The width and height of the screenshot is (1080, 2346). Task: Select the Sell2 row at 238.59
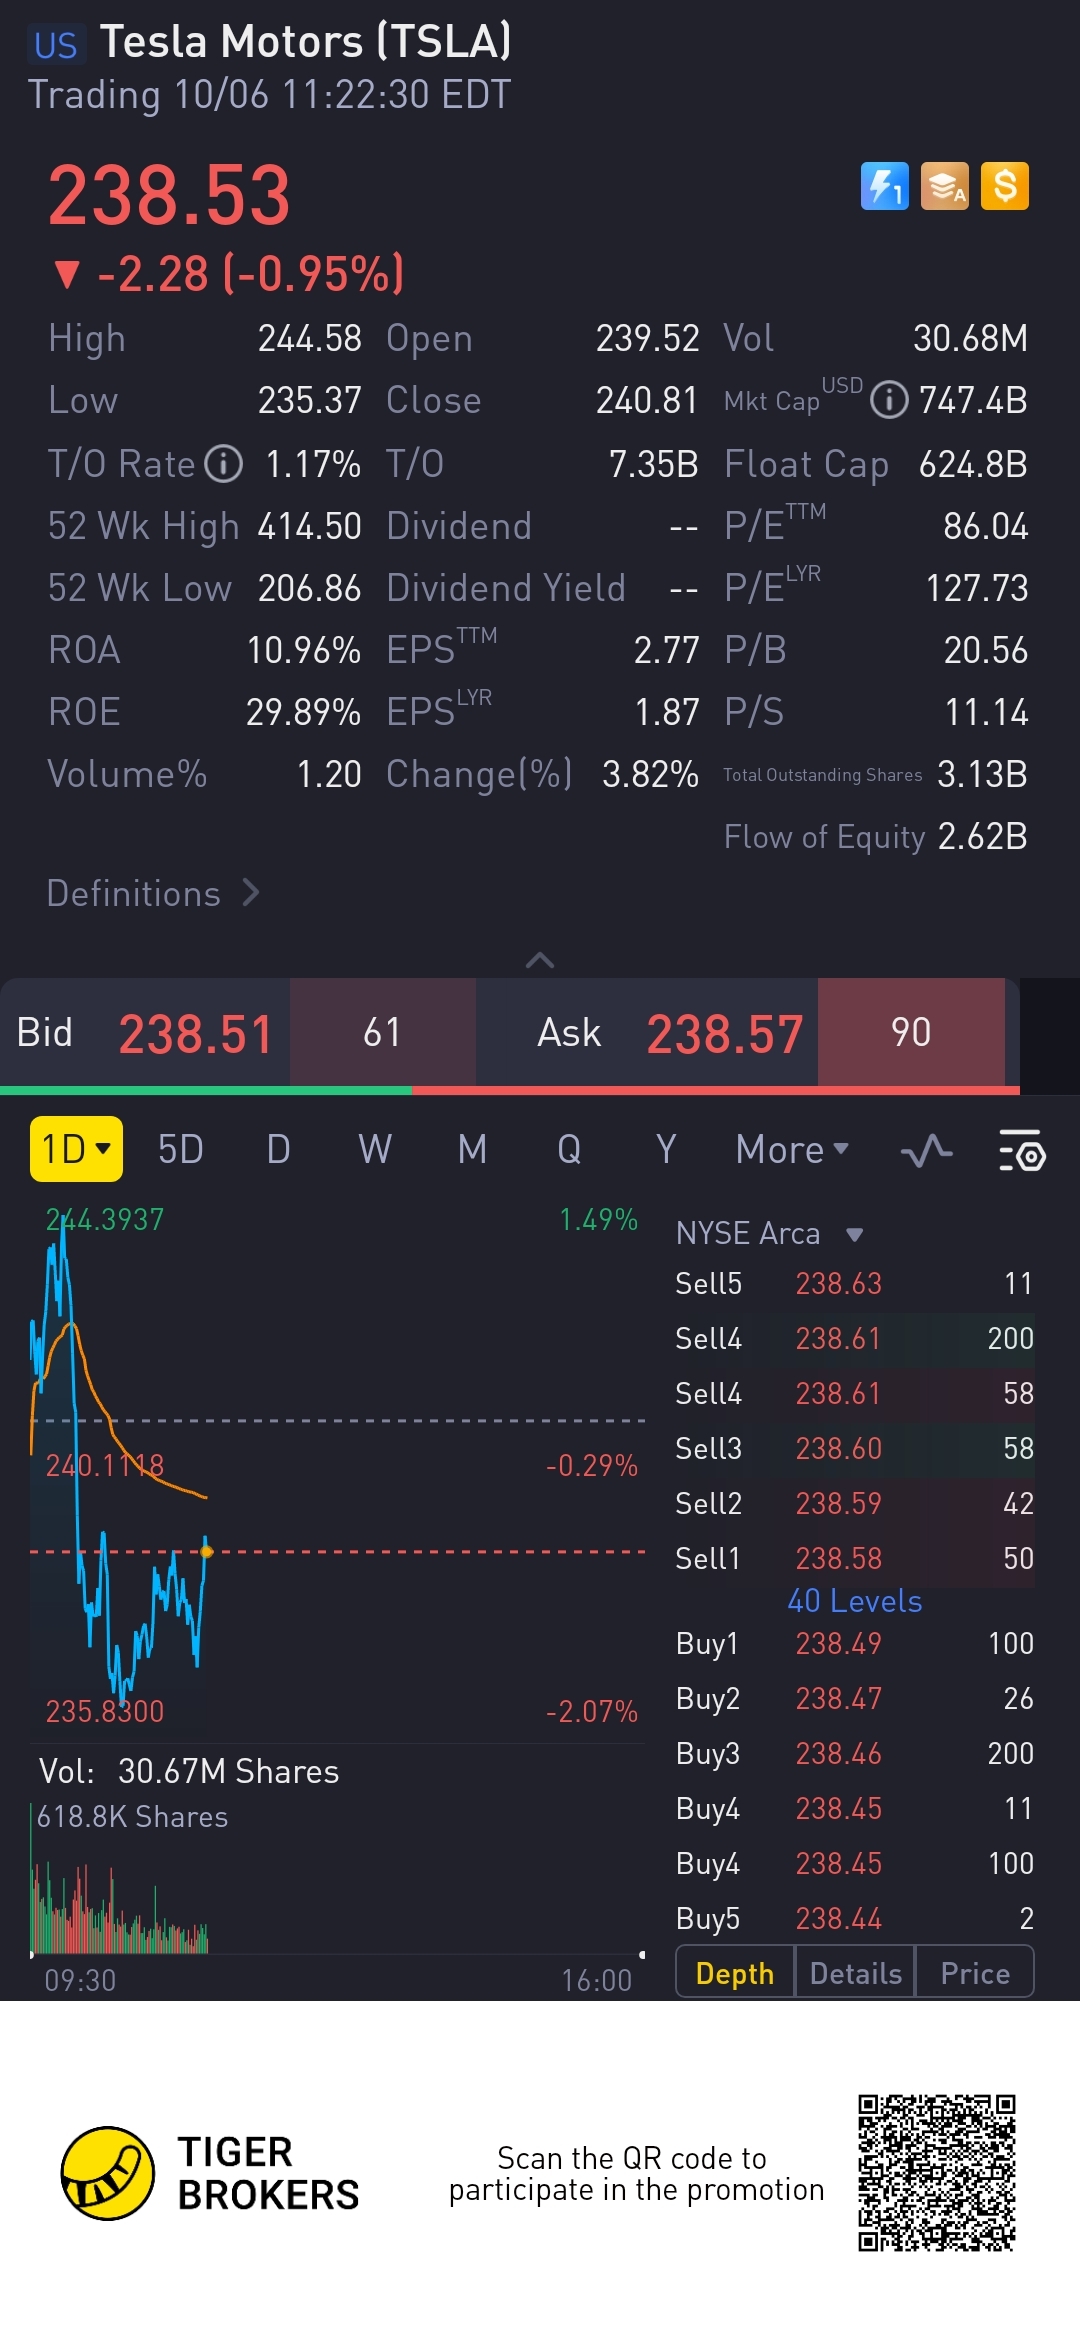(x=855, y=1503)
